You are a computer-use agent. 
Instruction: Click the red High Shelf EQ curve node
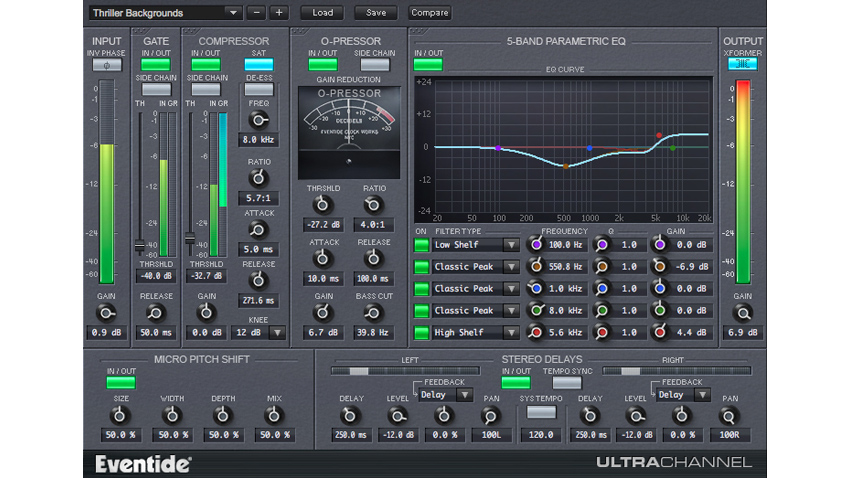(x=659, y=135)
